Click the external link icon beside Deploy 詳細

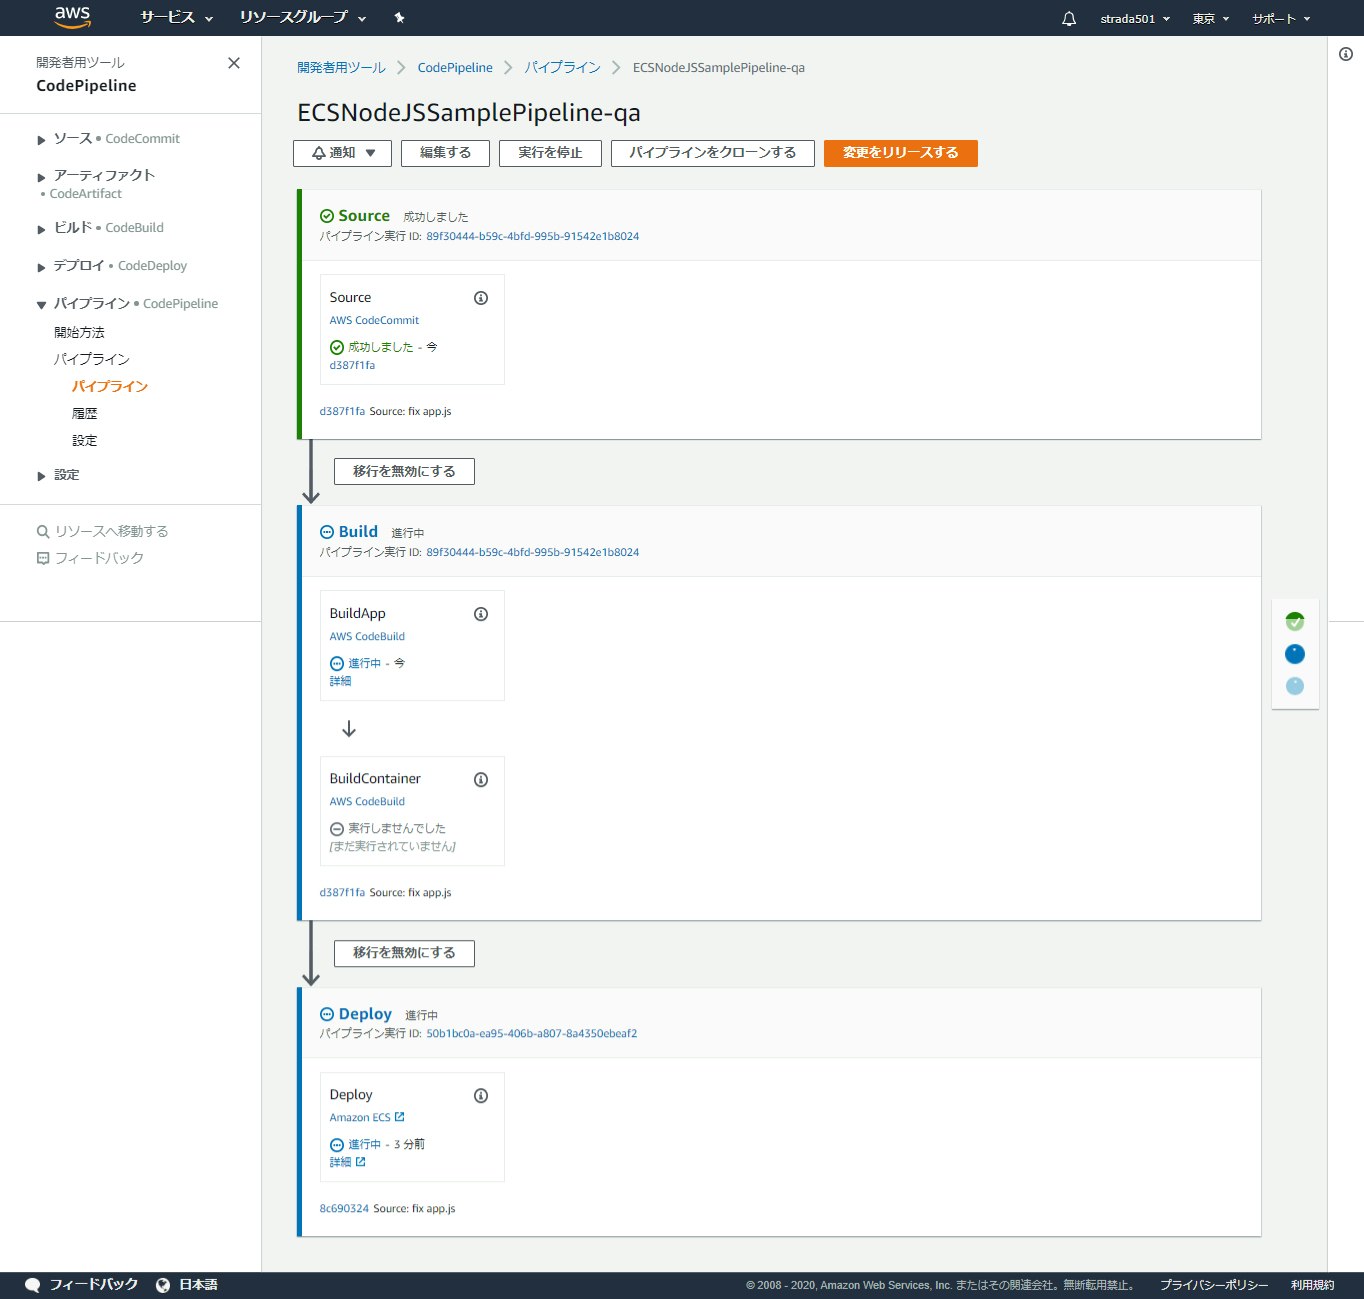tap(360, 1161)
